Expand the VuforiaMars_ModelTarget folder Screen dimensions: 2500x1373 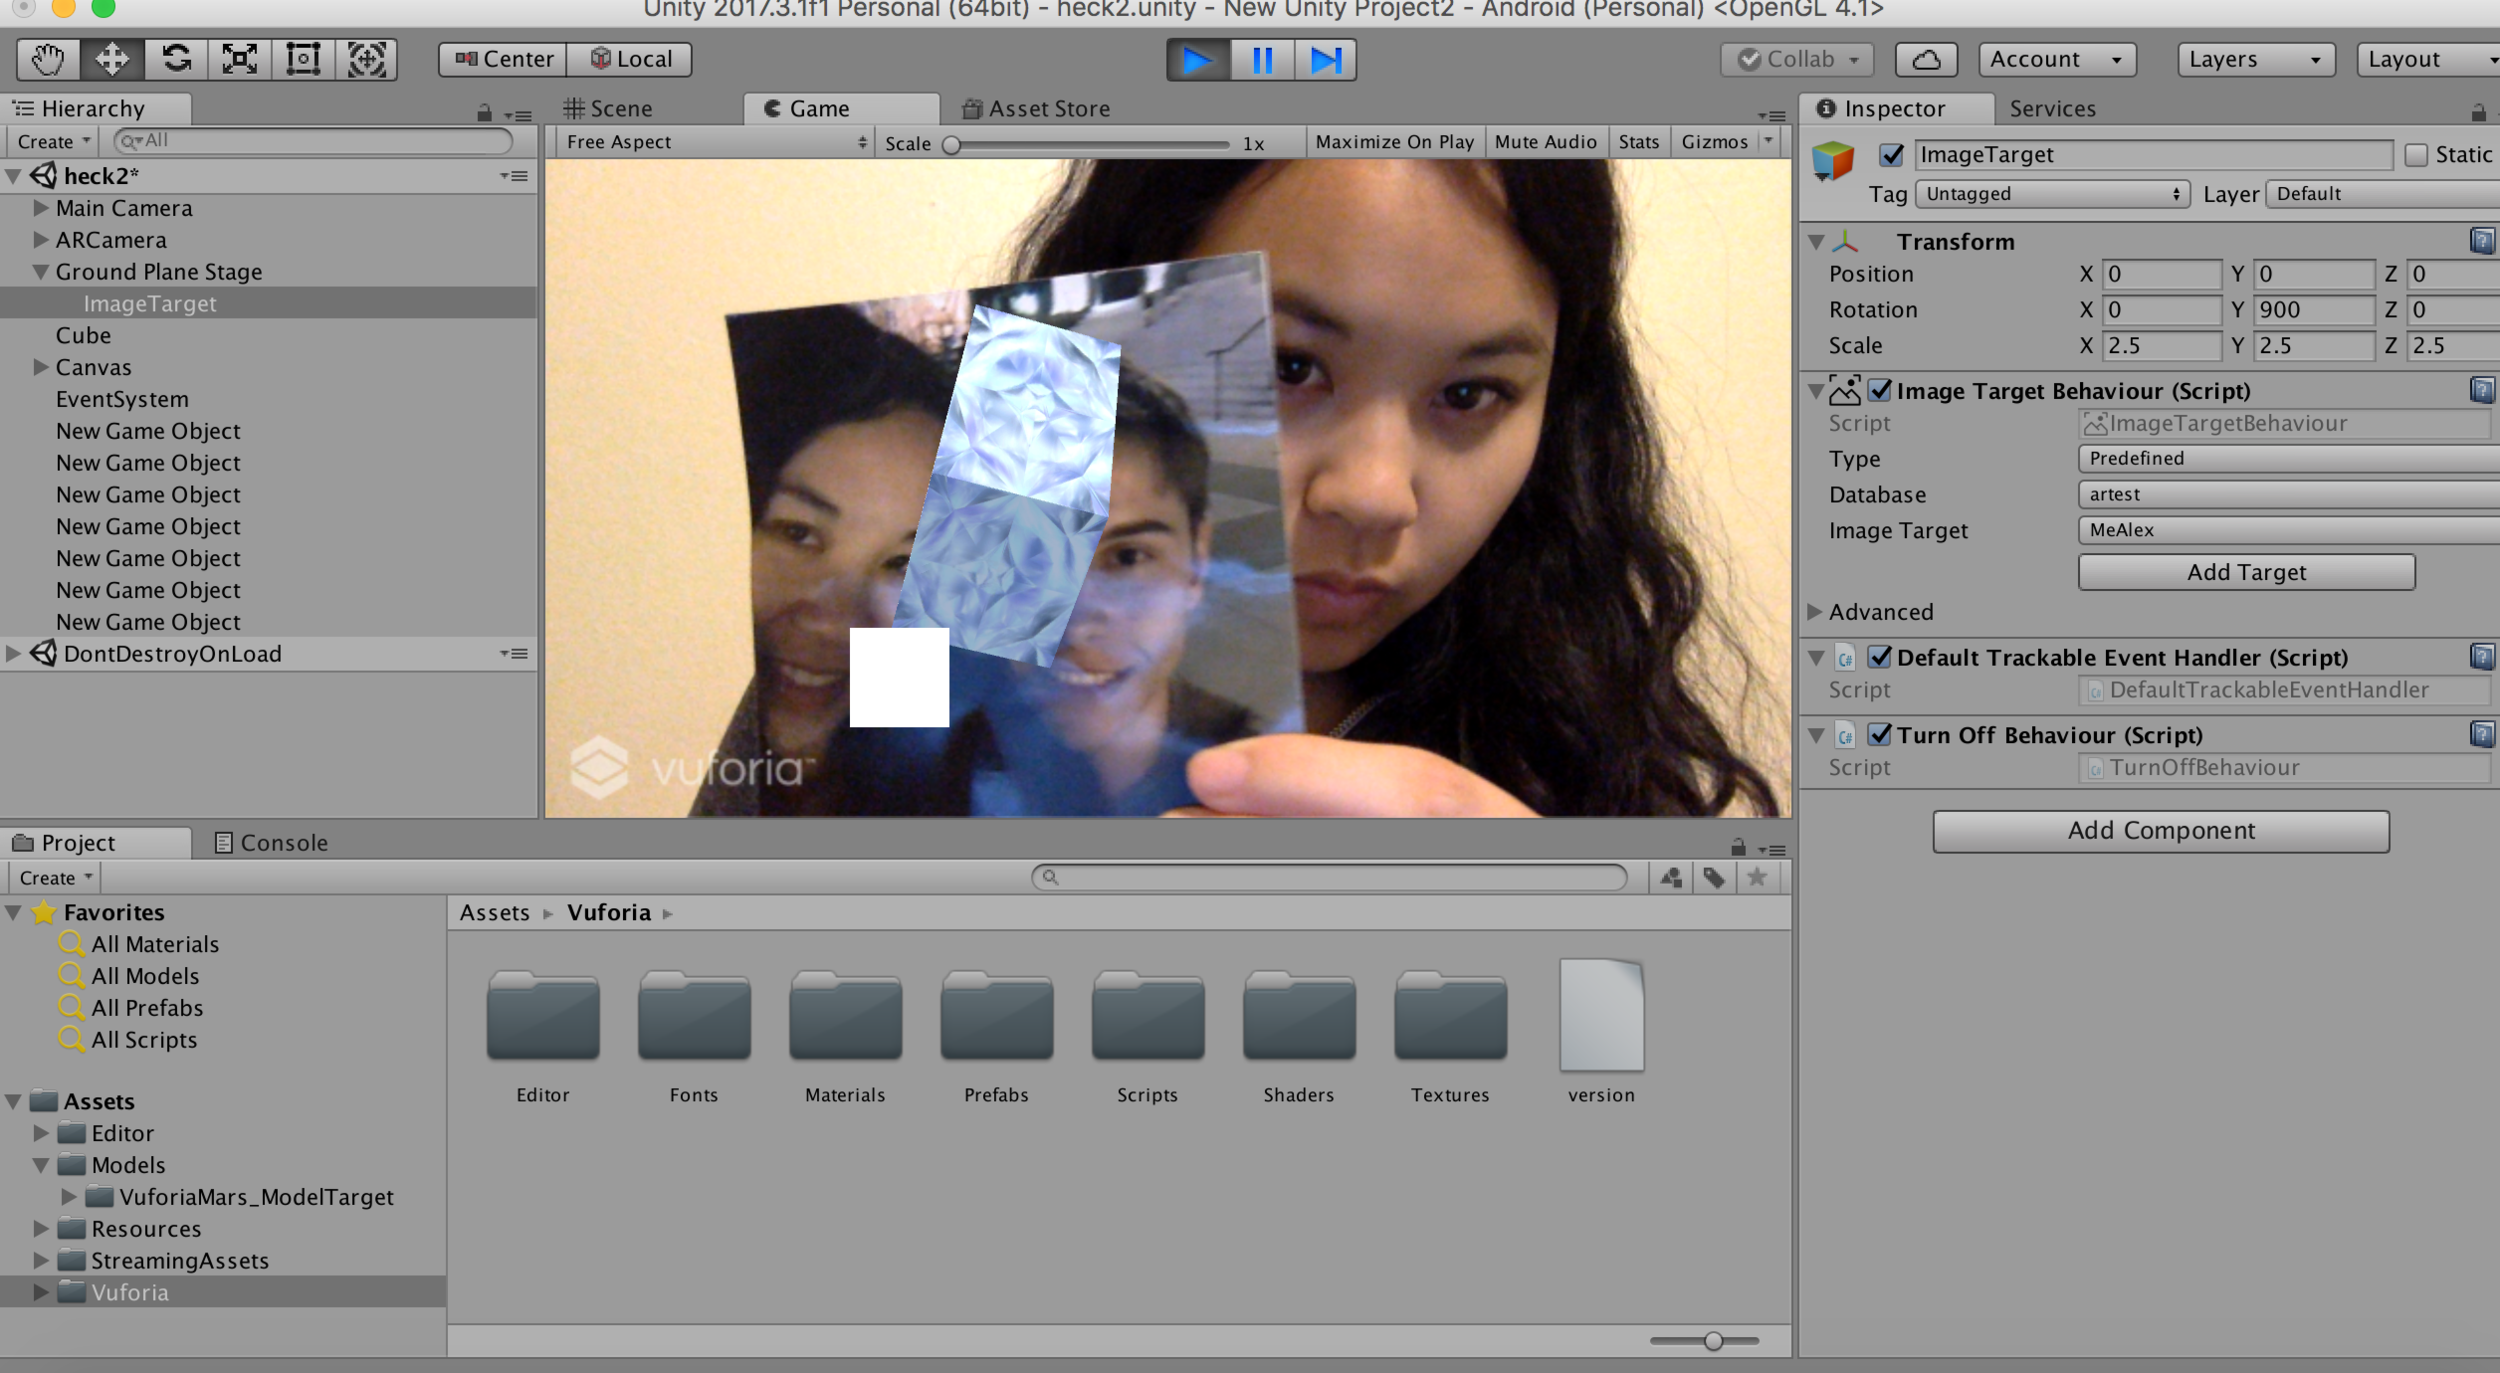(x=68, y=1196)
